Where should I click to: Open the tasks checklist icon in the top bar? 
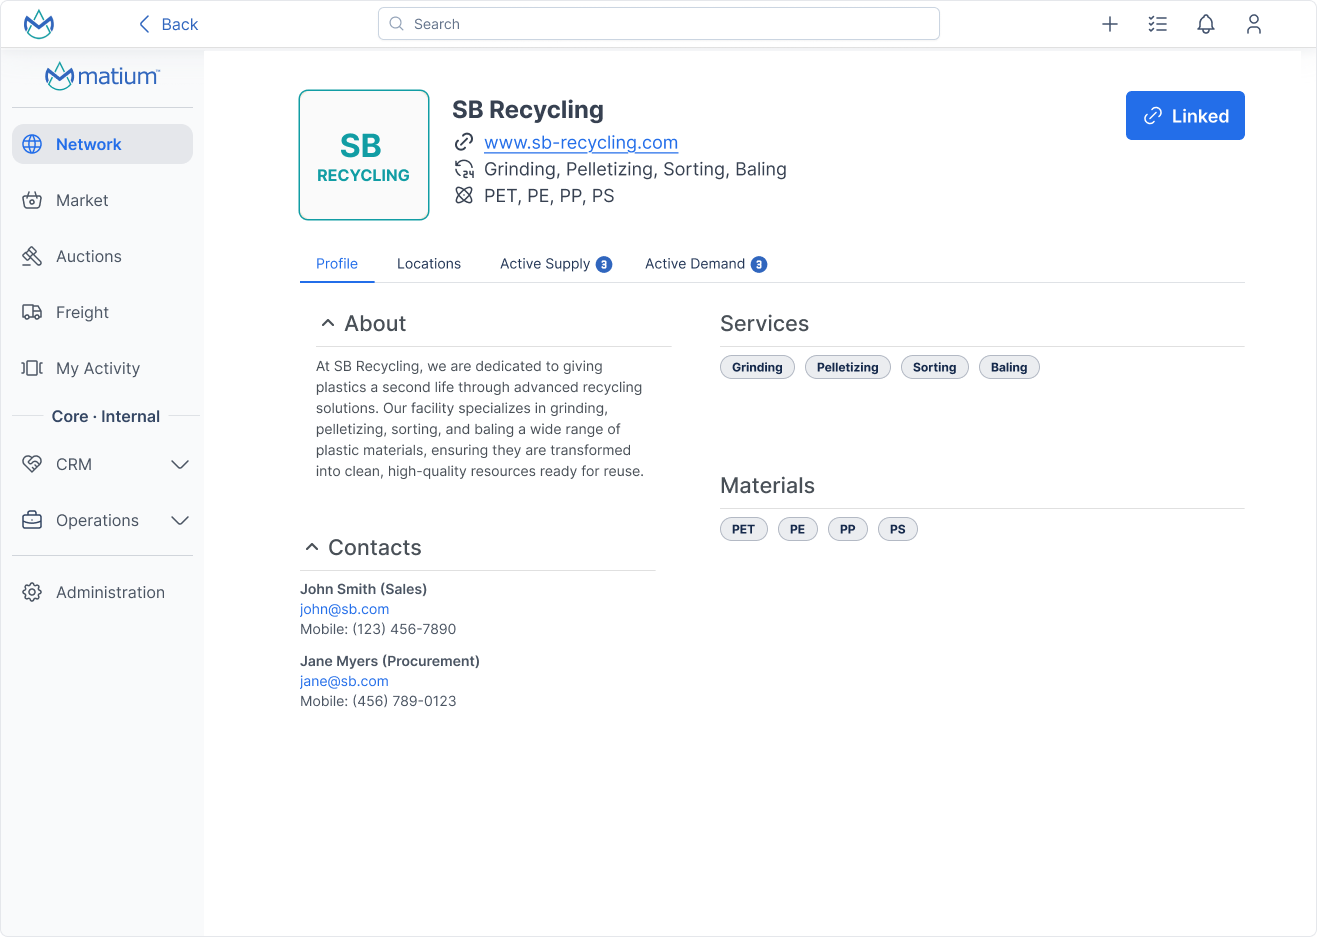[x=1157, y=23]
